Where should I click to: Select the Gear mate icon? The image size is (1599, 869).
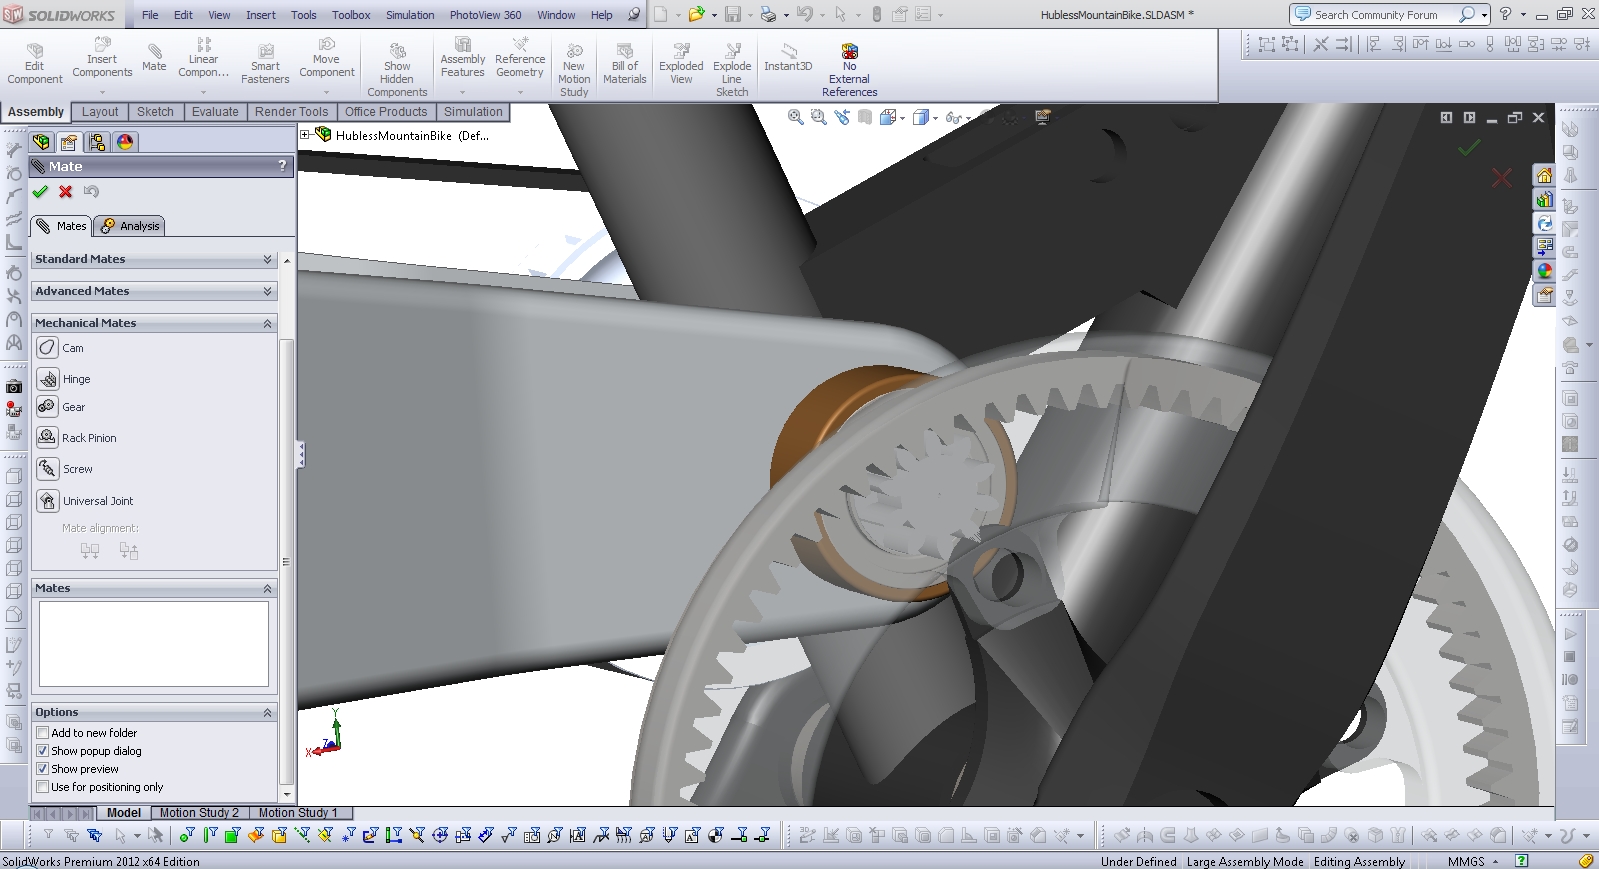point(47,407)
